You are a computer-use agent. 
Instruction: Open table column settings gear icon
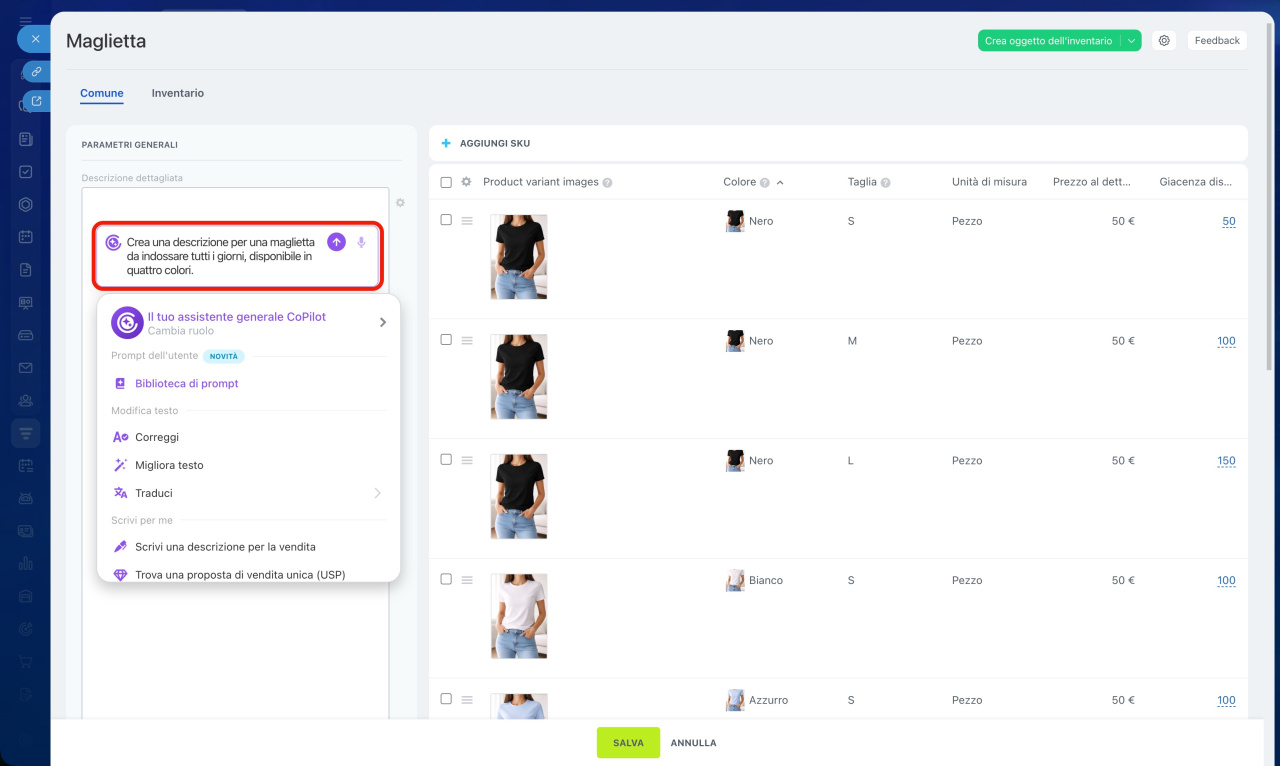click(466, 182)
